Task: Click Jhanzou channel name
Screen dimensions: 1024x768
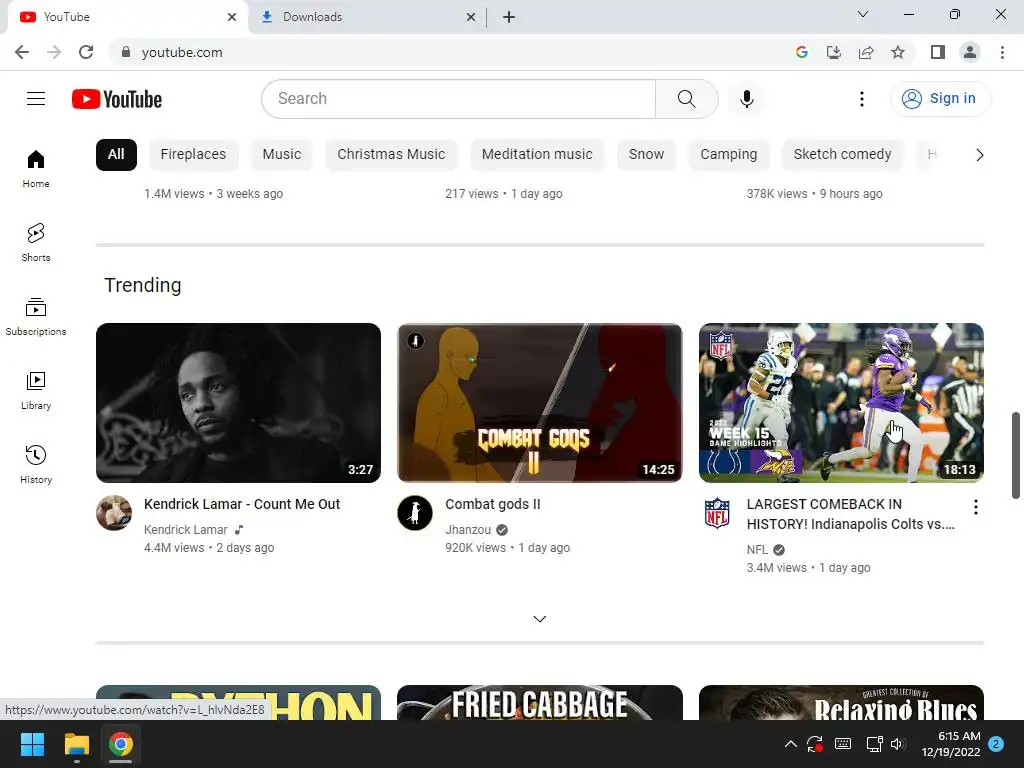Action: point(468,530)
